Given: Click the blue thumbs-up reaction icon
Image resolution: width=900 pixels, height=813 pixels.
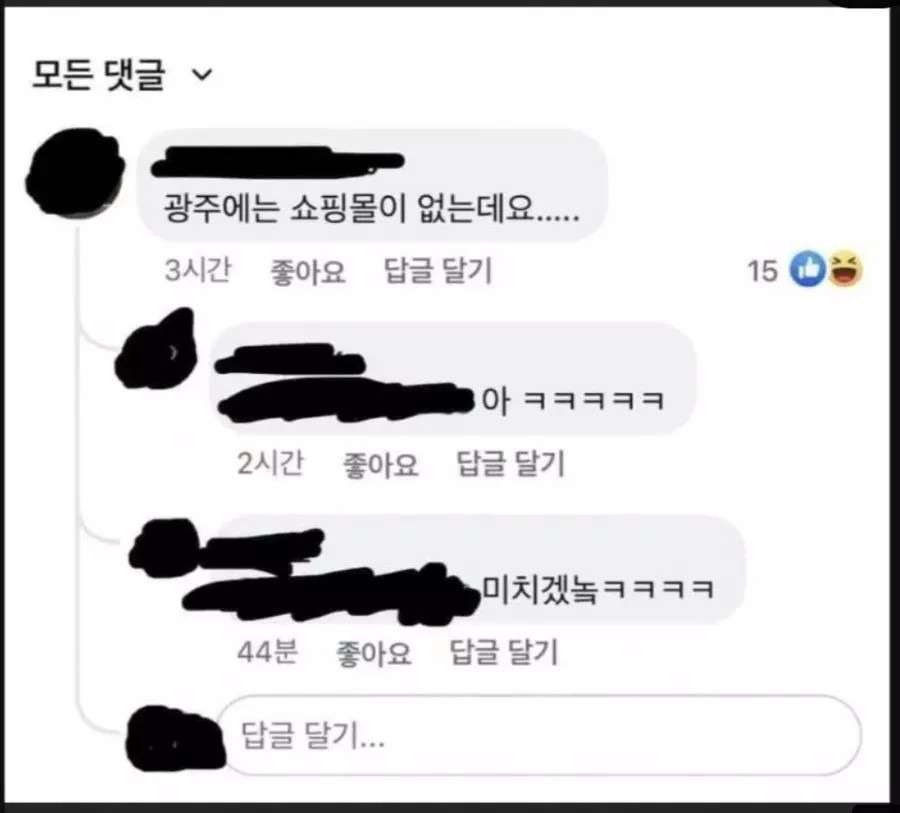Looking at the screenshot, I should pos(808,269).
